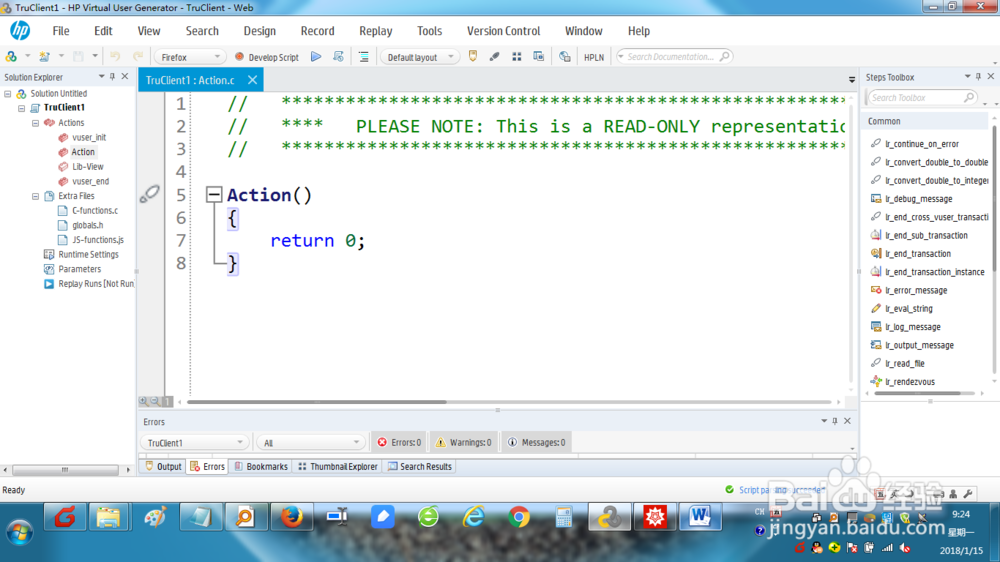Select vuser_init in Solution Explorer

point(89,137)
